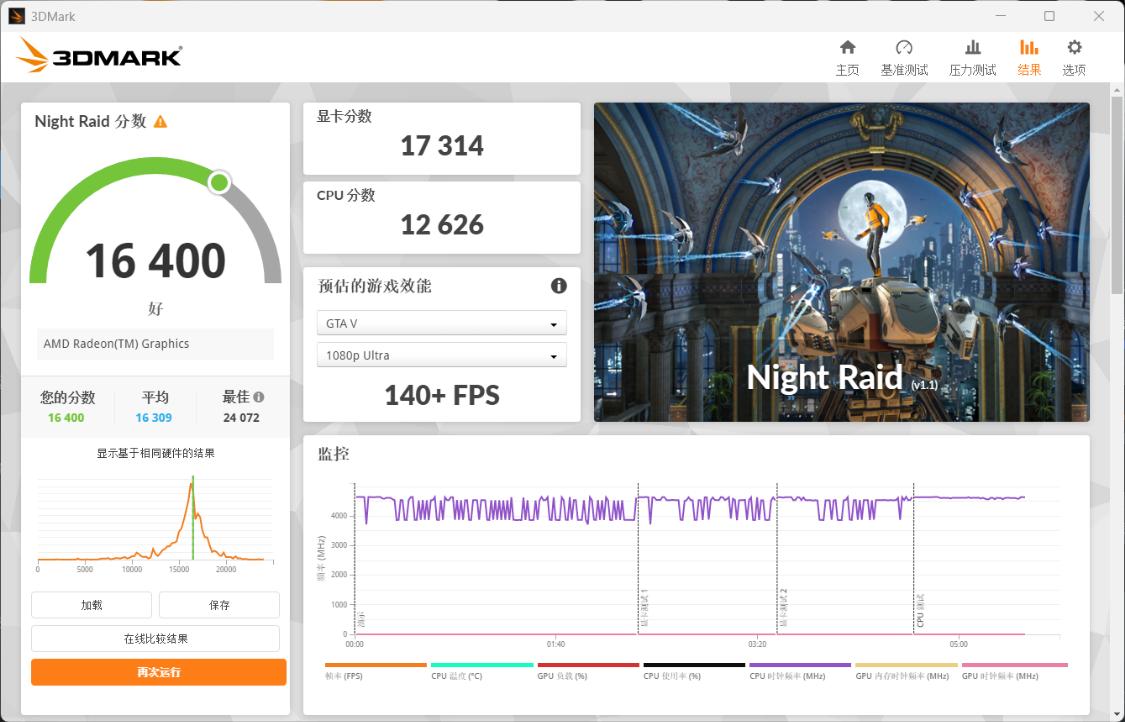Click the Night Raid 分数 heading
The width and height of the screenshot is (1125, 722).
[90, 121]
